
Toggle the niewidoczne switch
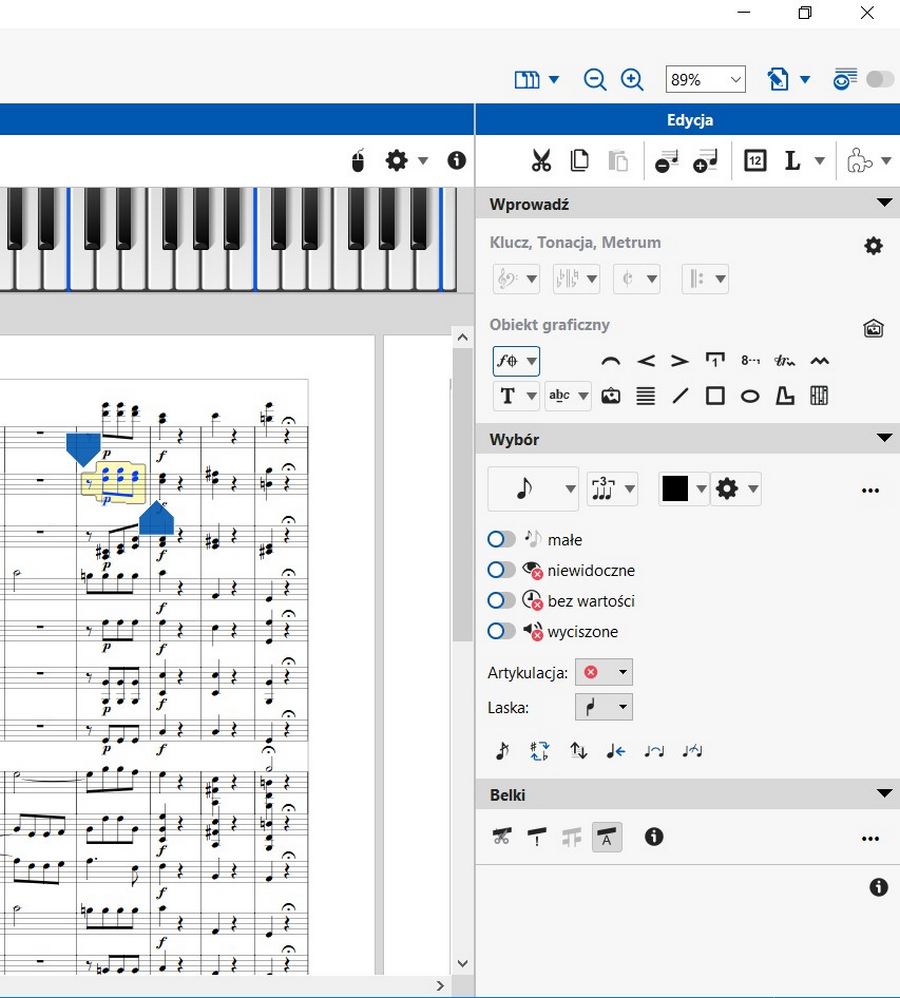tap(501, 570)
